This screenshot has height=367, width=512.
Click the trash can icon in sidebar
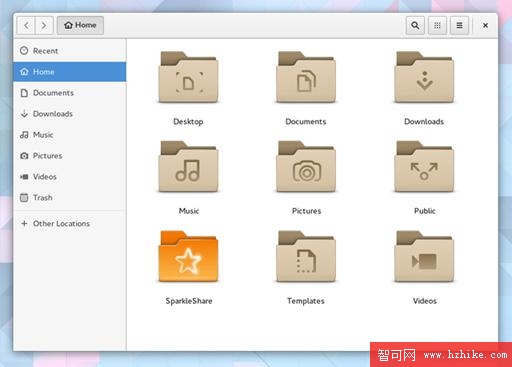click(x=24, y=198)
